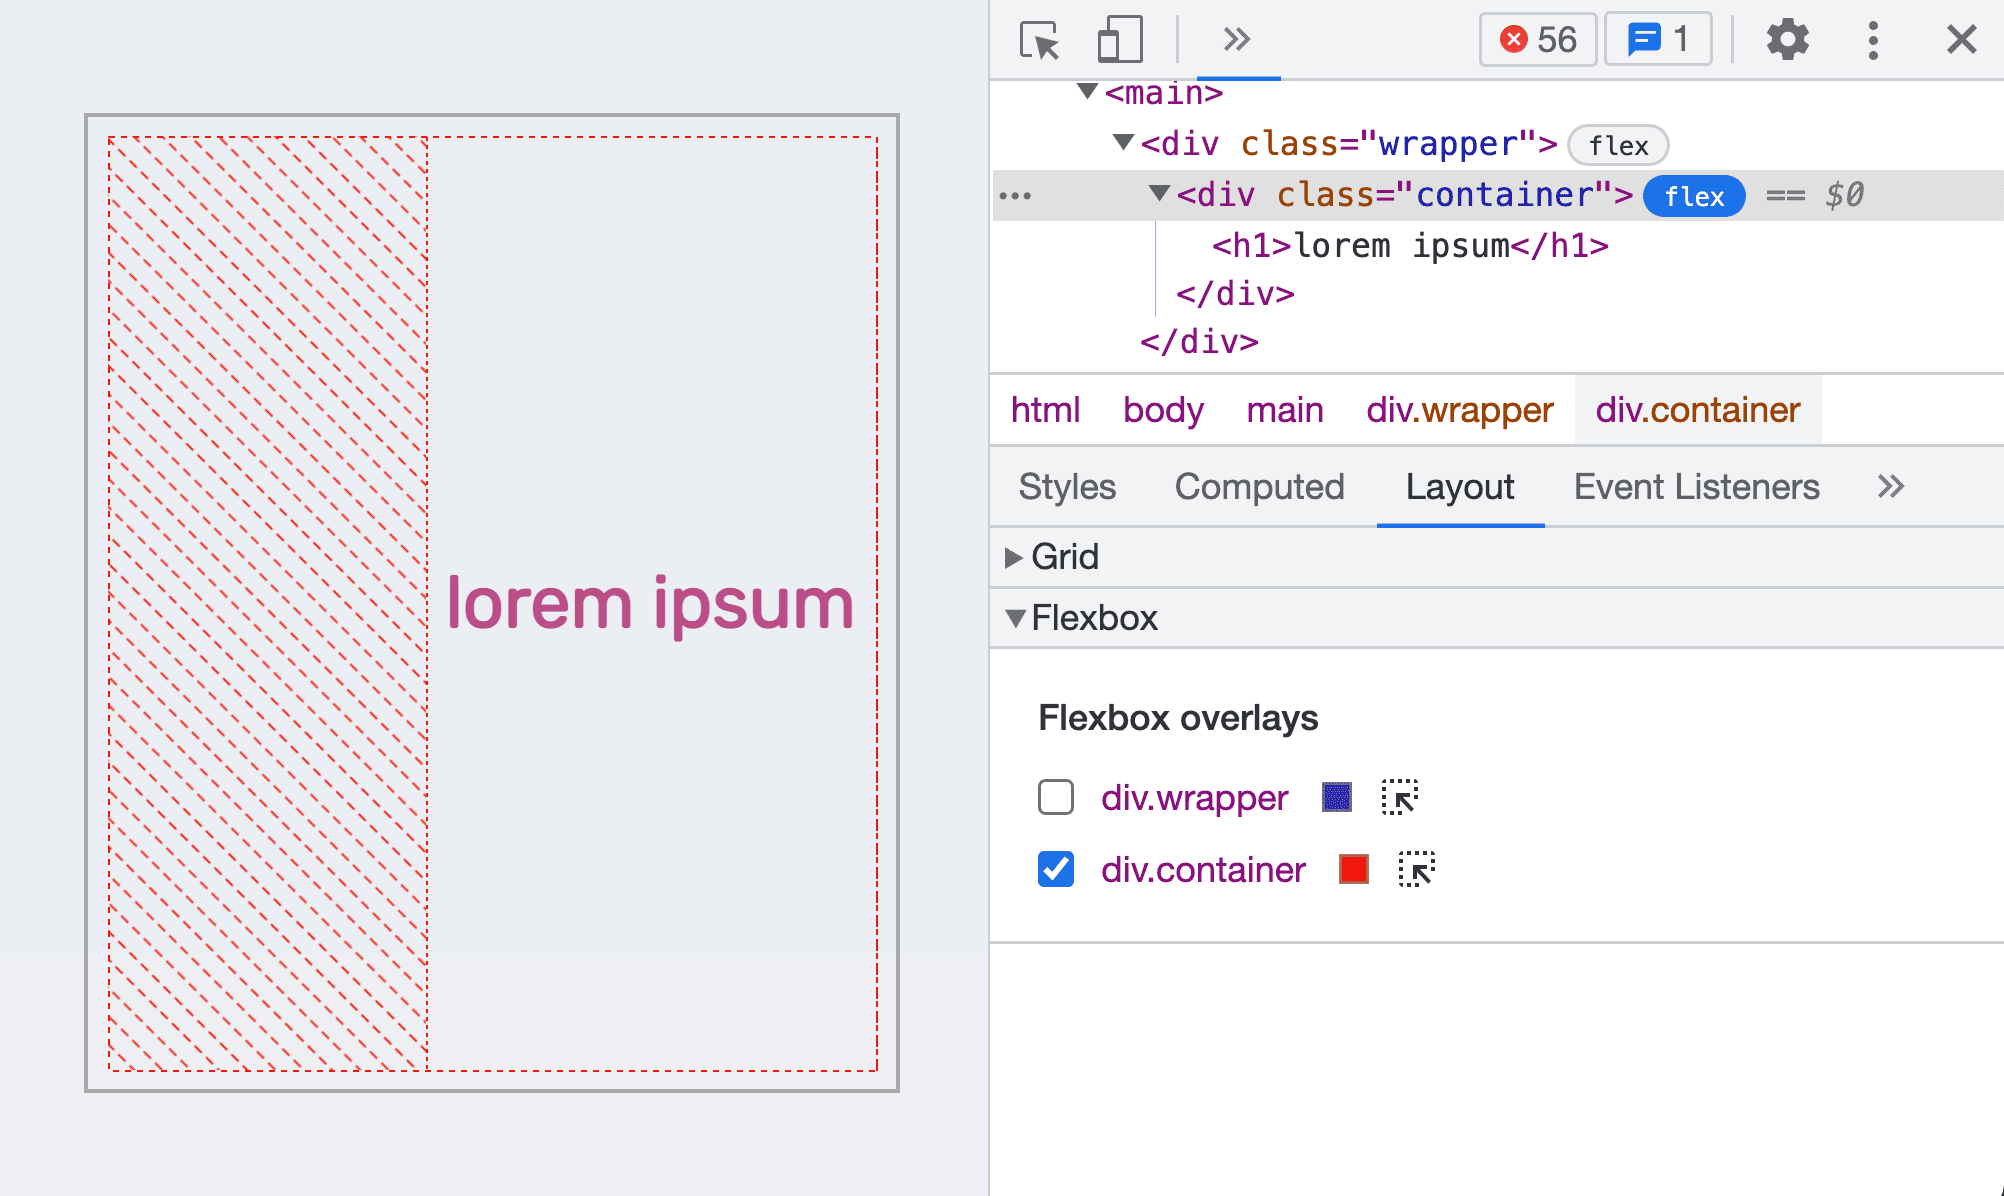This screenshot has width=2004, height=1196.
Task: Click the overflow chevron for more tools
Action: pos(1235,37)
